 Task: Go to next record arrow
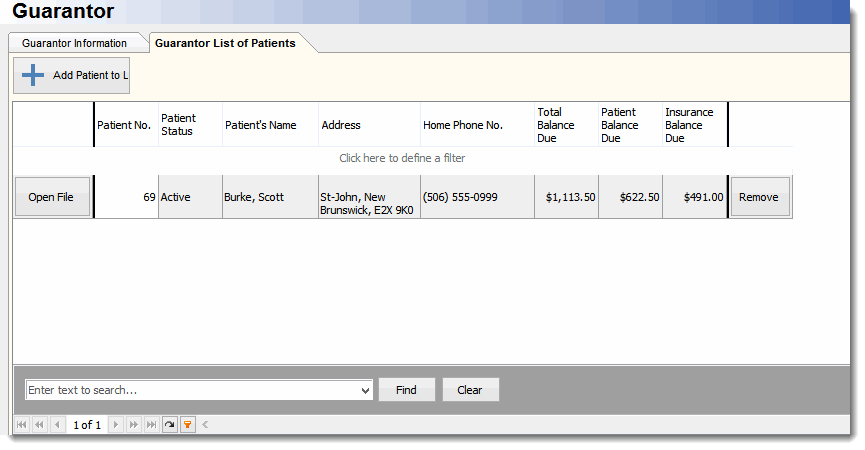(x=115, y=425)
